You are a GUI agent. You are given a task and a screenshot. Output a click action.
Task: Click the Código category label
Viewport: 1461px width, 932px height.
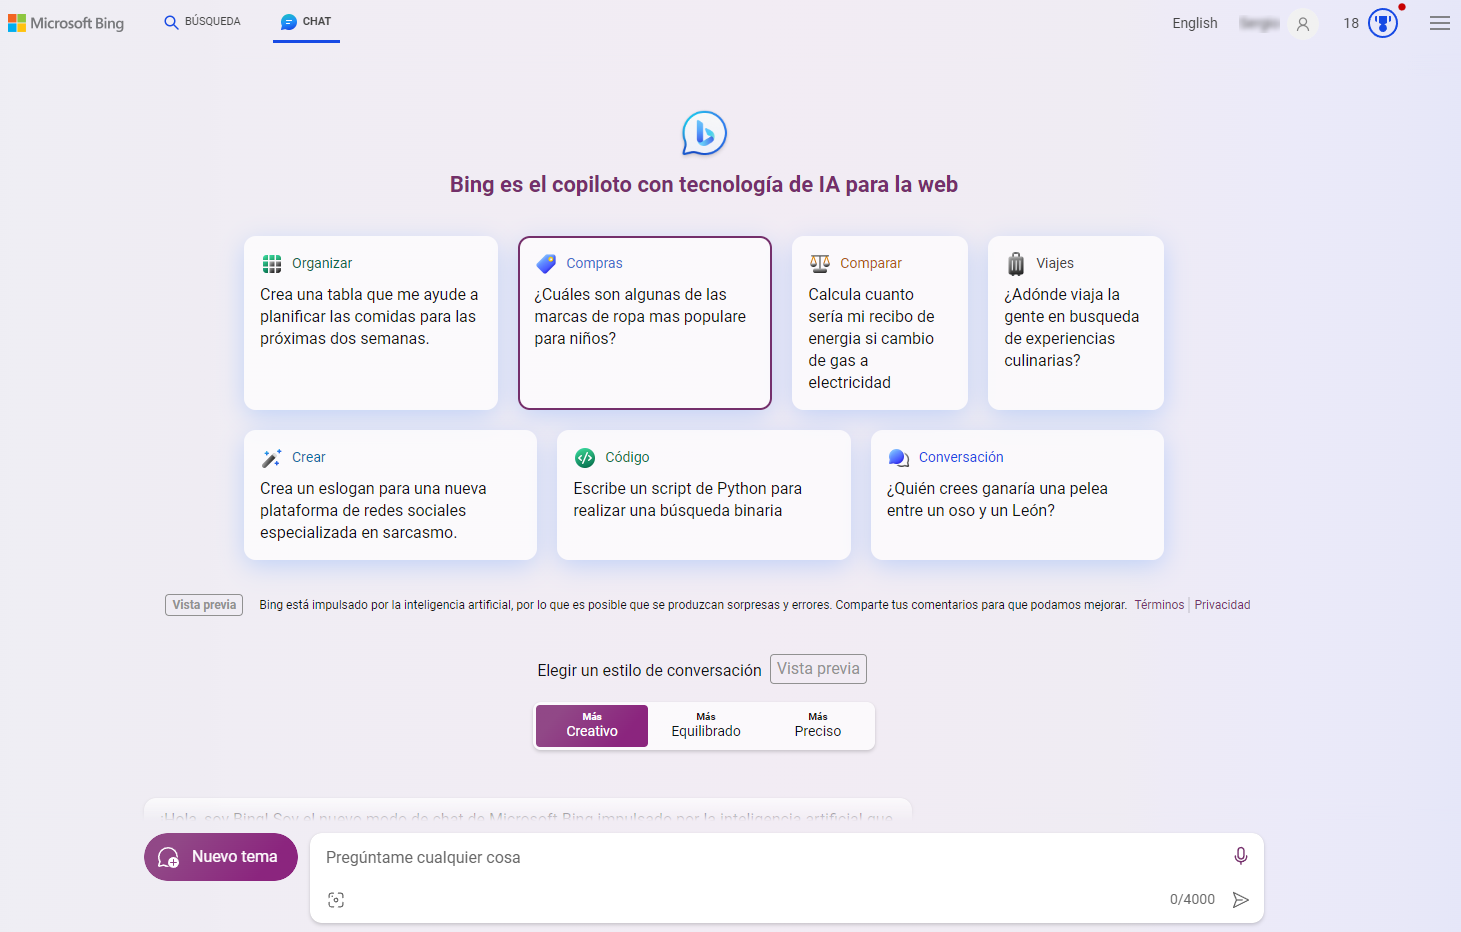click(x=627, y=457)
